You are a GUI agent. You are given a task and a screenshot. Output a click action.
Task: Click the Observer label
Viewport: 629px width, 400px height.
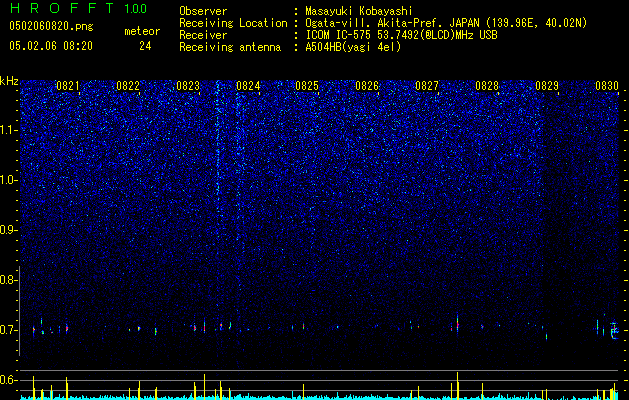[x=203, y=11]
